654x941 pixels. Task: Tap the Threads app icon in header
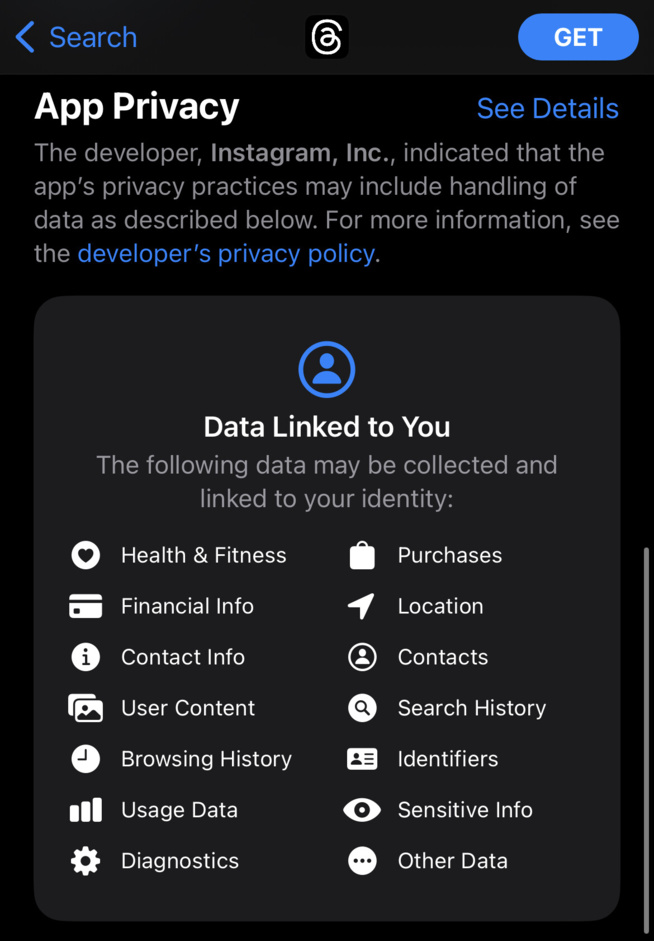click(327, 38)
